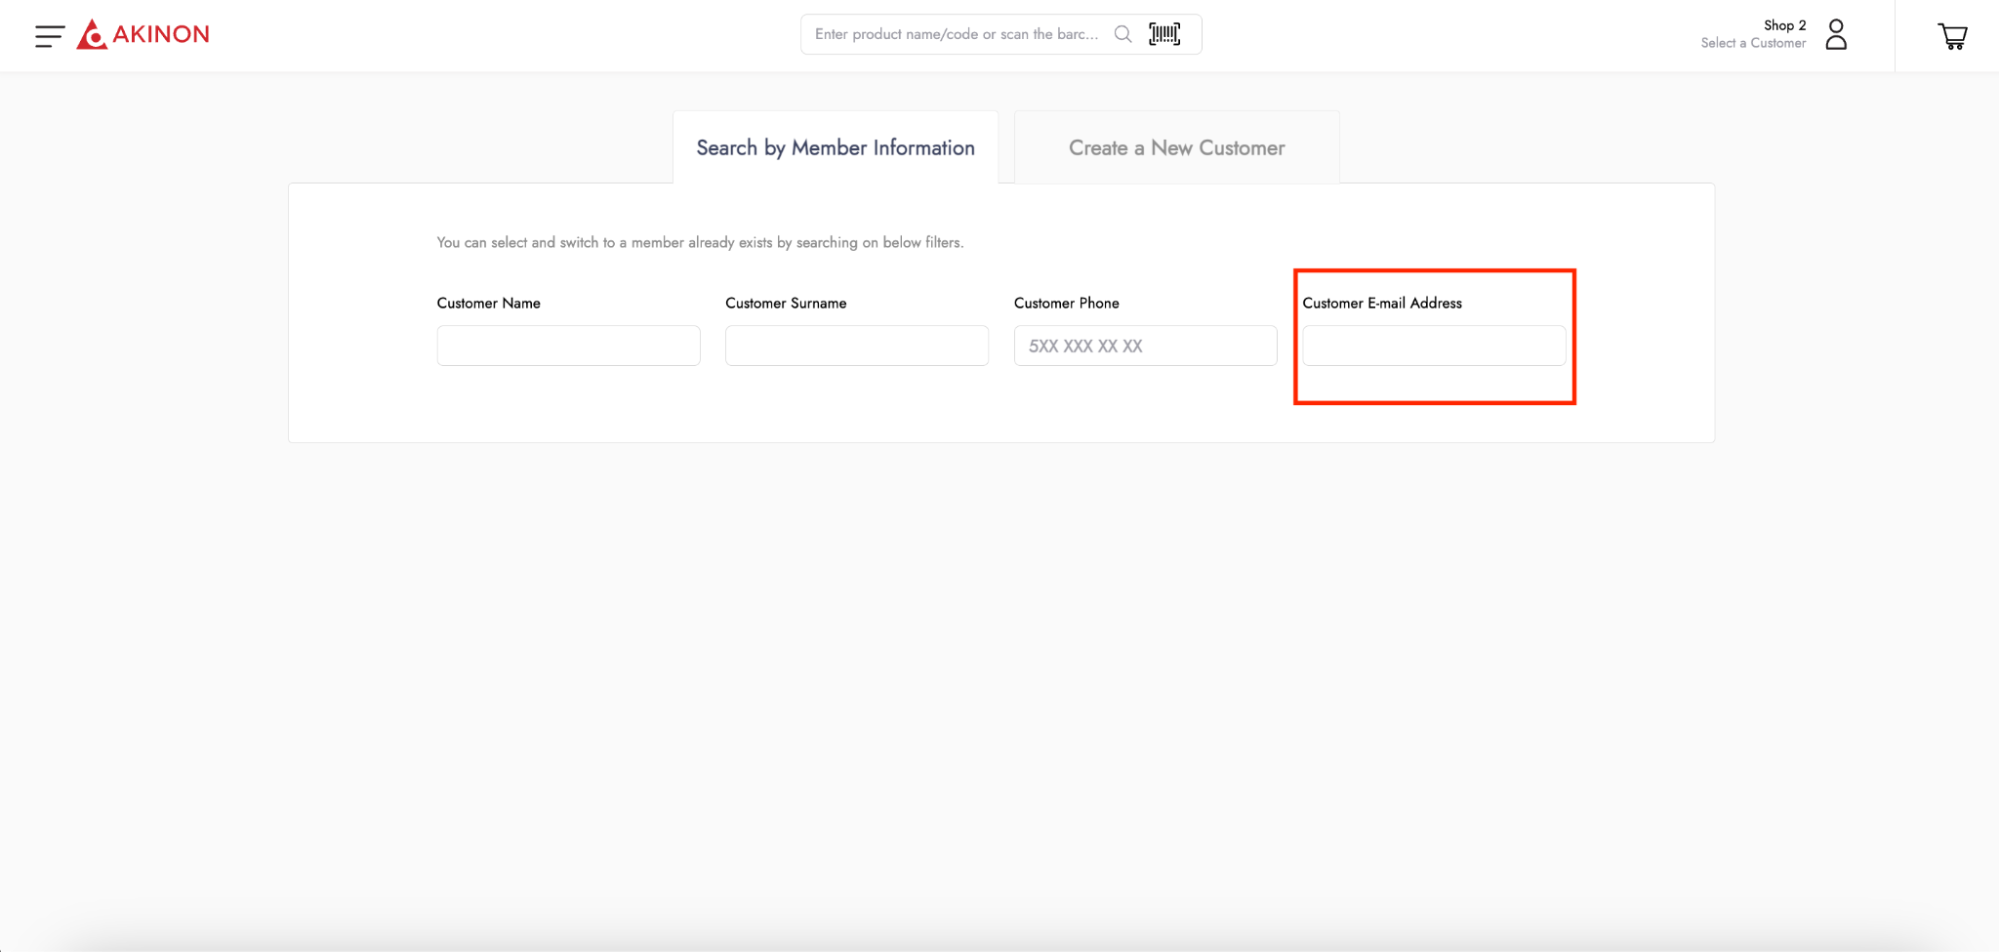Click the Customer E-mail Address field
Screen dimensions: 1999x952
click(1433, 346)
